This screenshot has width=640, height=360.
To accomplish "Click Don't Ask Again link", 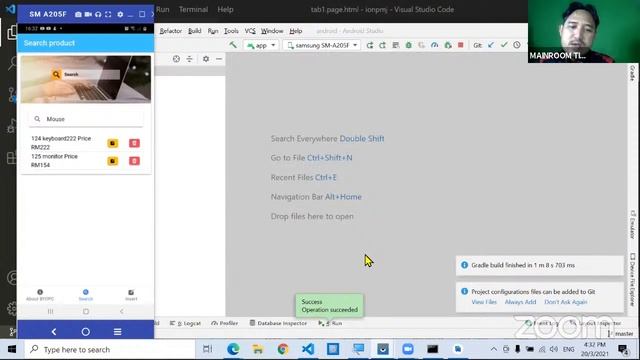I will coord(566,302).
